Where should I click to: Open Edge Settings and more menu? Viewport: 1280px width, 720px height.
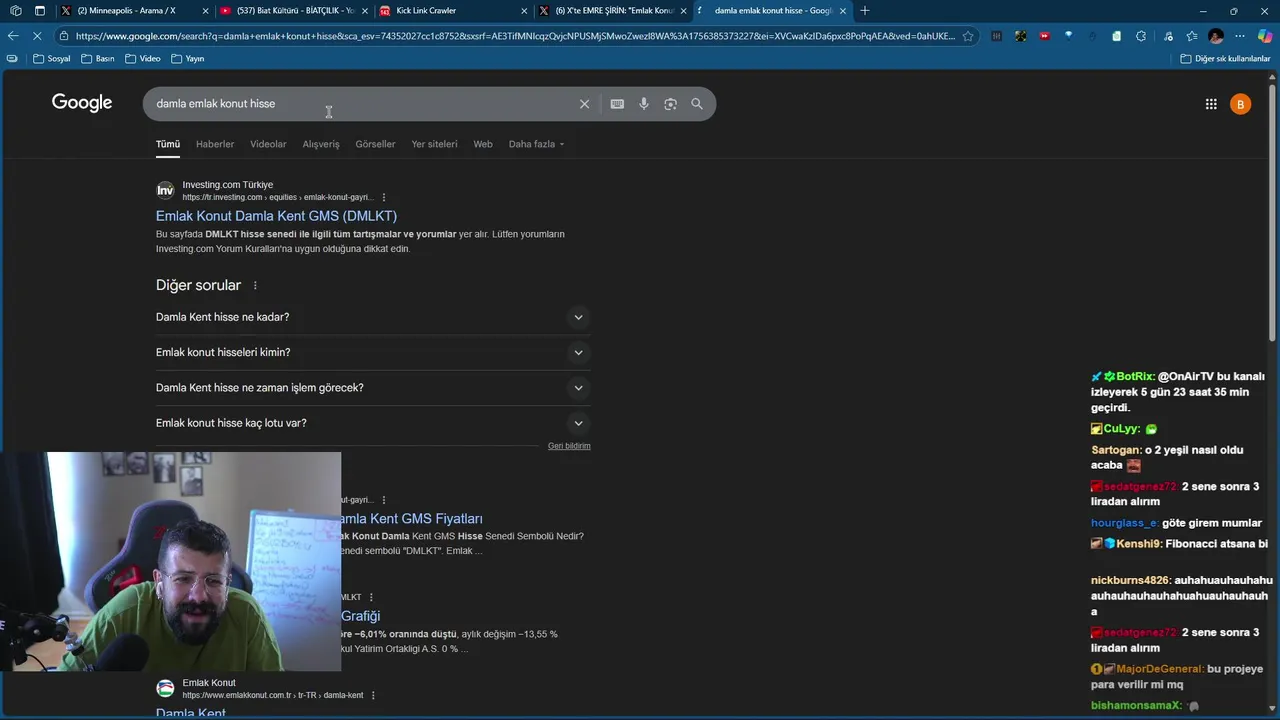coord(1241,36)
